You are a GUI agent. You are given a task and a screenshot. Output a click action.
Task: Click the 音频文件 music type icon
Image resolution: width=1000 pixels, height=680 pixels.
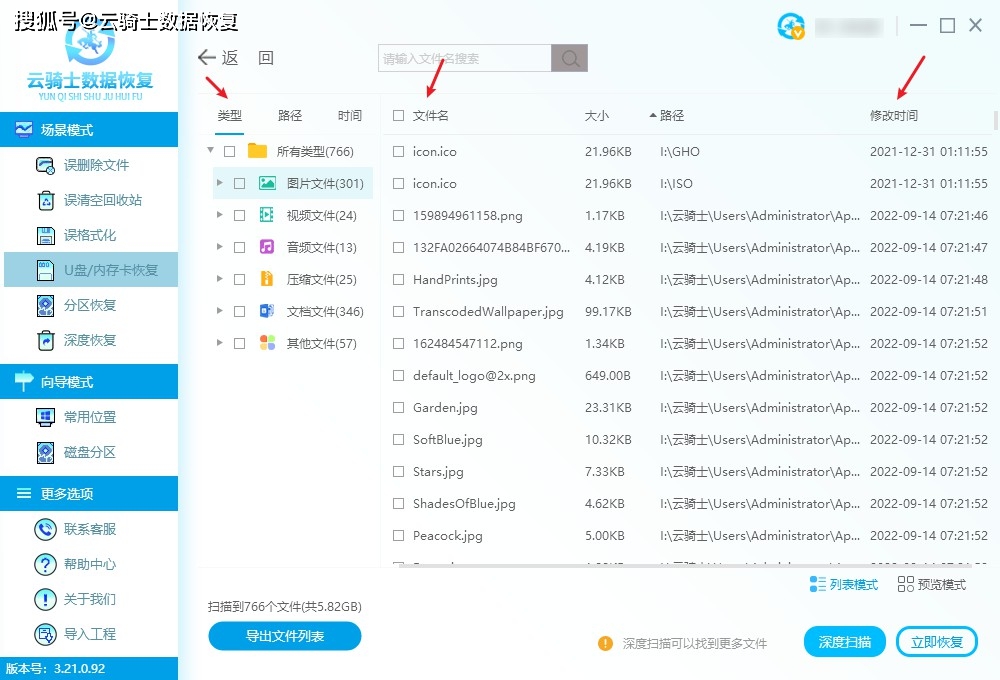pos(267,247)
